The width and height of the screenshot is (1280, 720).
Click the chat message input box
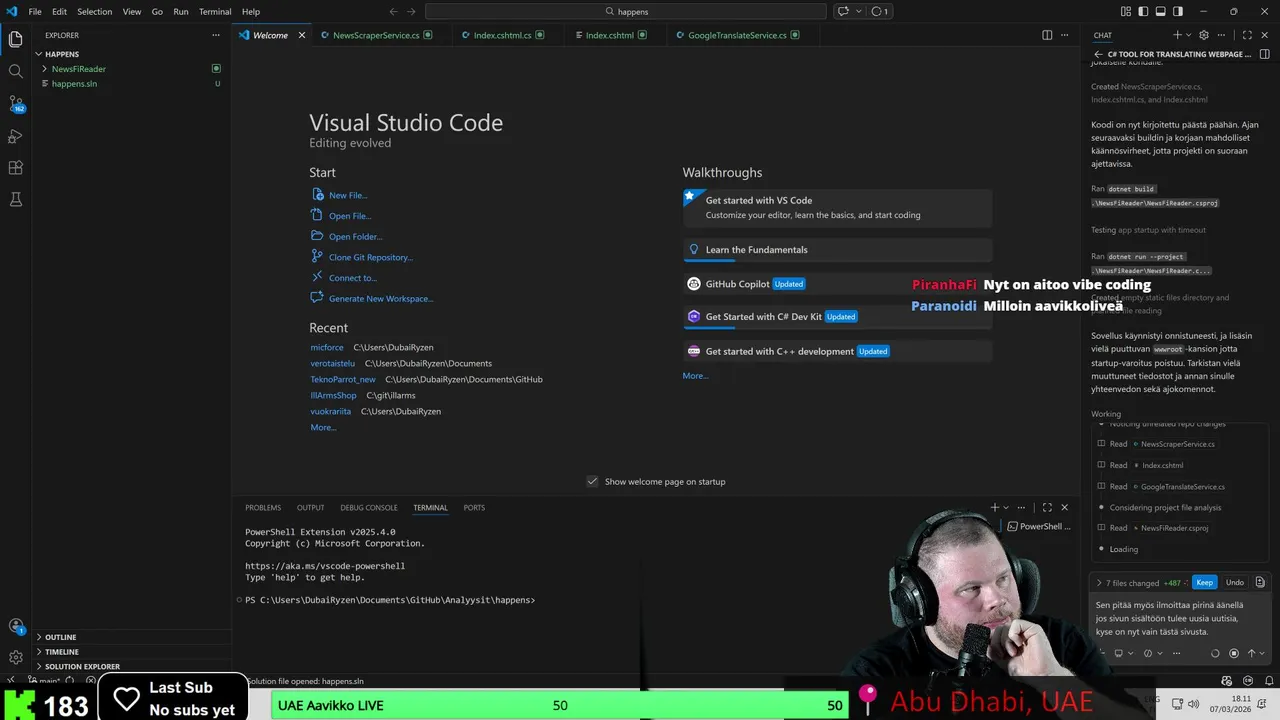tap(1178, 618)
